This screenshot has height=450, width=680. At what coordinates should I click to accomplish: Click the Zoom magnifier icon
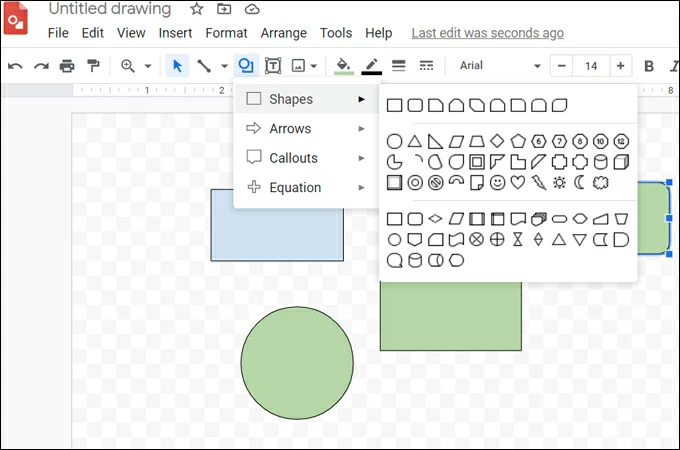pyautogui.click(x=128, y=66)
